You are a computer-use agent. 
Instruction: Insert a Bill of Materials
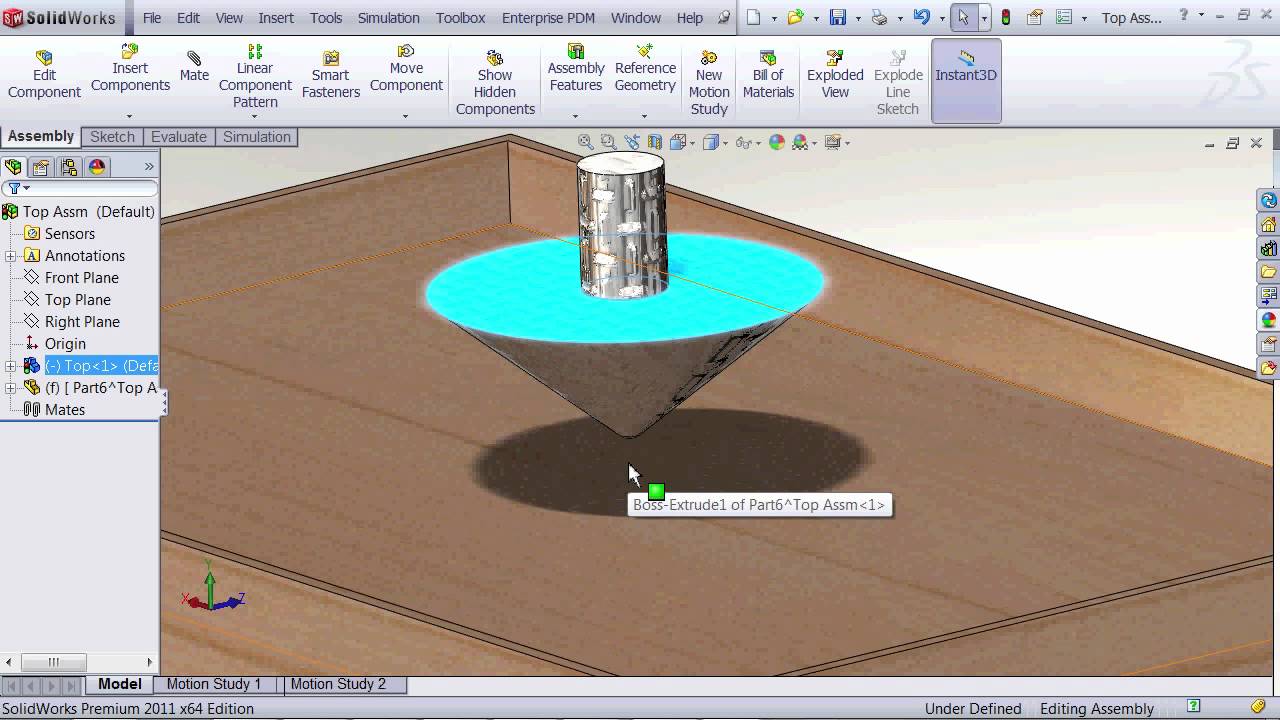tap(768, 75)
